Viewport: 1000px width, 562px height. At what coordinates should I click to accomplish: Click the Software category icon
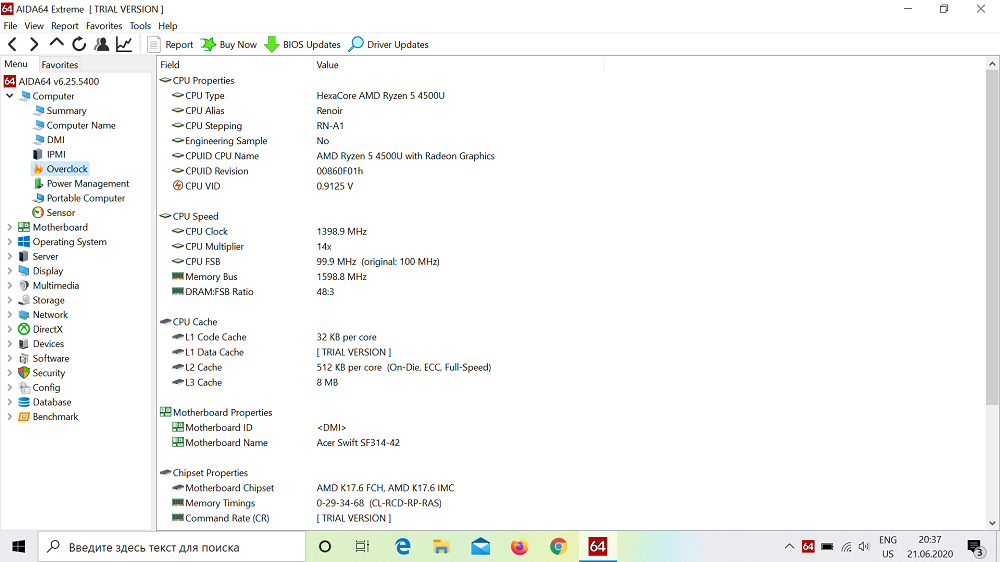(x=24, y=359)
